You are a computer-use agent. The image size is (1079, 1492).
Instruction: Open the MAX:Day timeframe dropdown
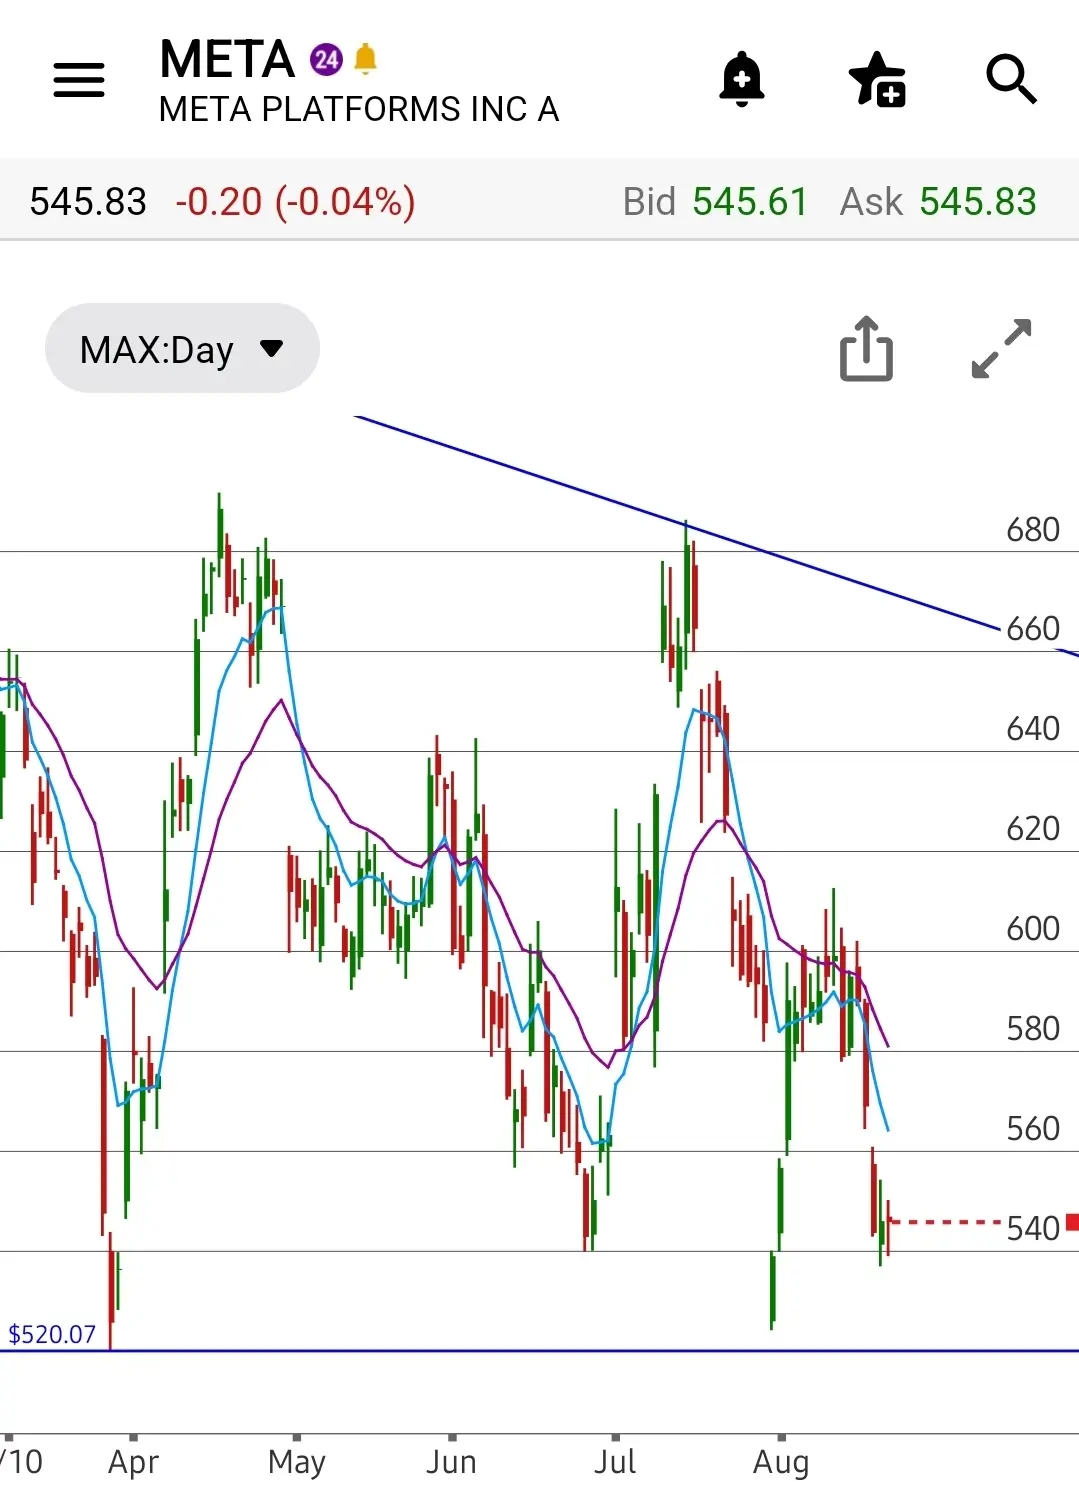click(182, 348)
